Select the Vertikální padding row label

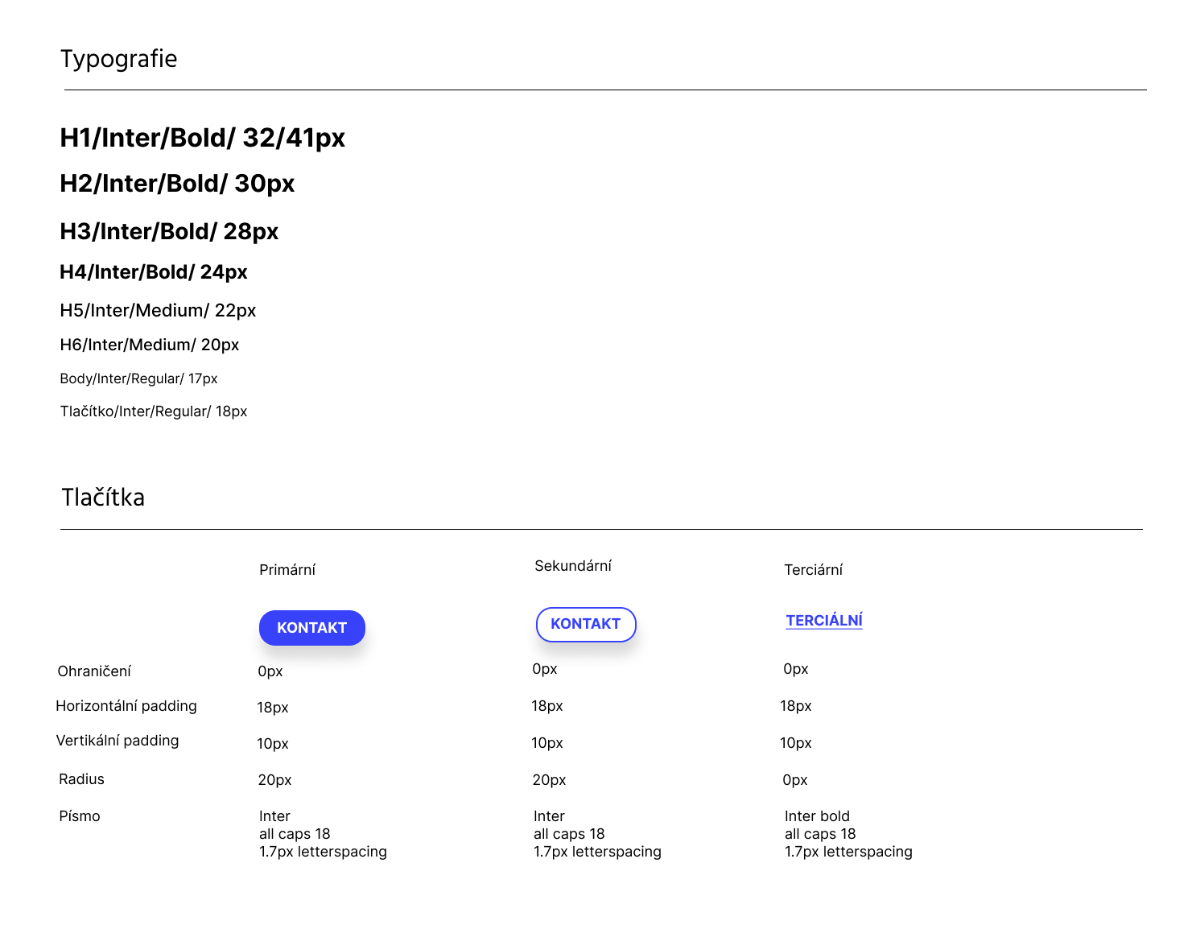(x=117, y=741)
